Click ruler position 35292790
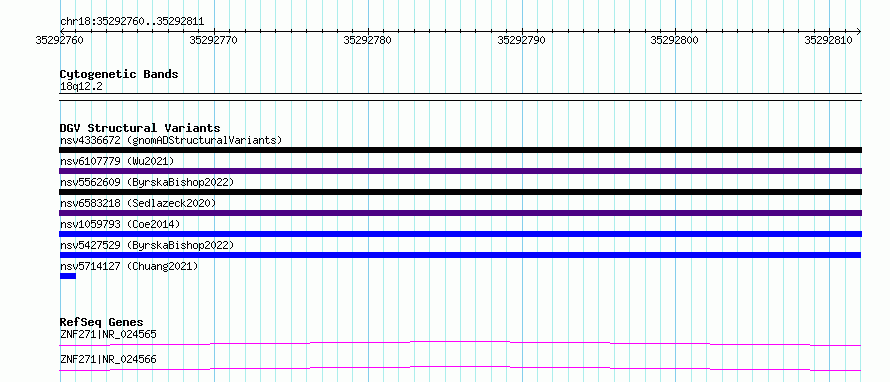Screen dimensions: 890x382 point(521,40)
